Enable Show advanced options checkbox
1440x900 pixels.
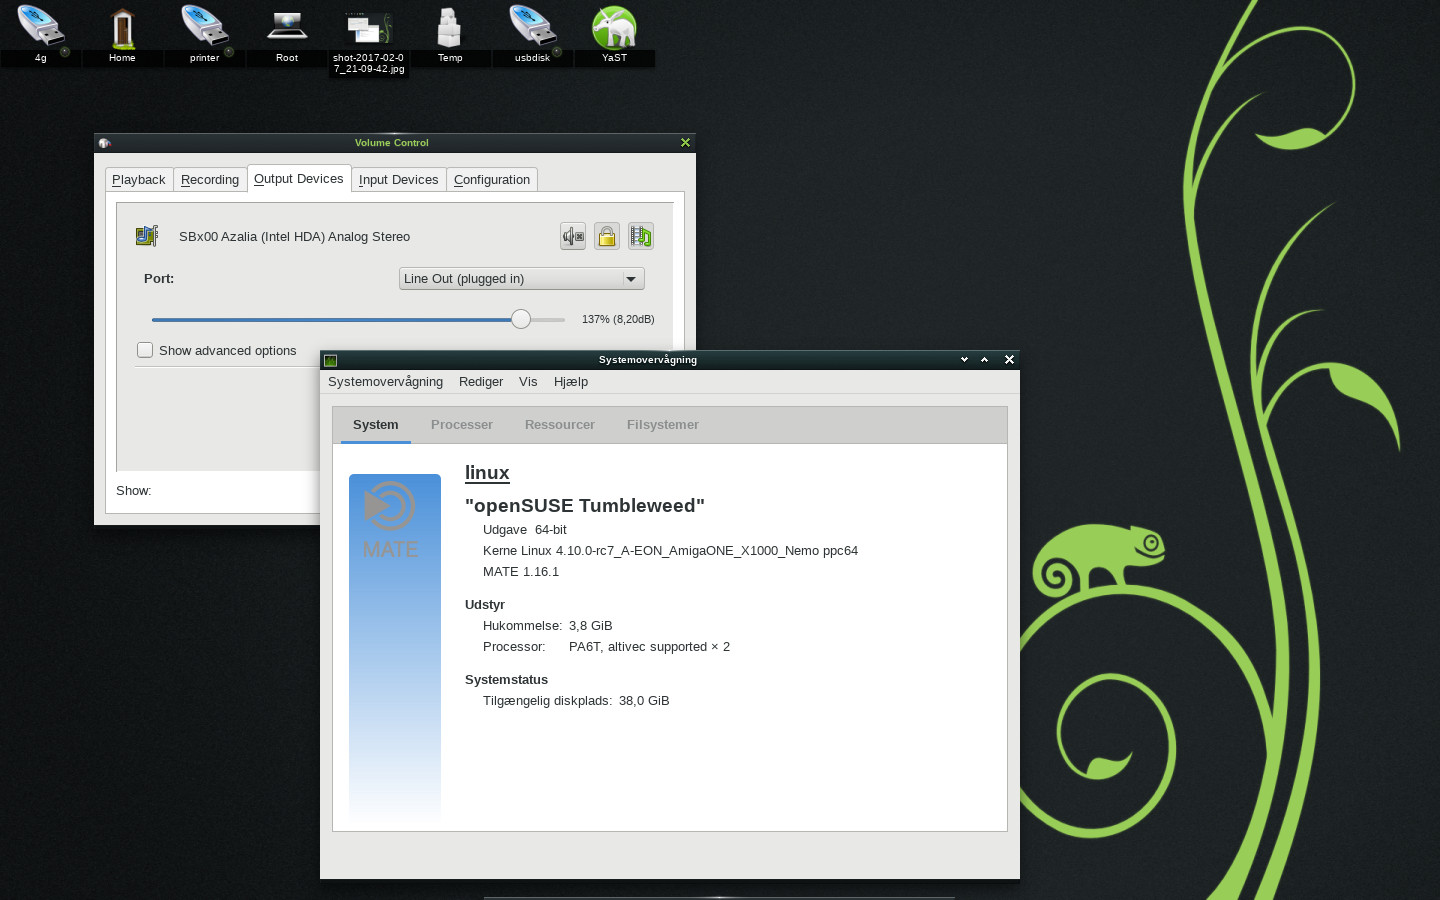coord(146,350)
